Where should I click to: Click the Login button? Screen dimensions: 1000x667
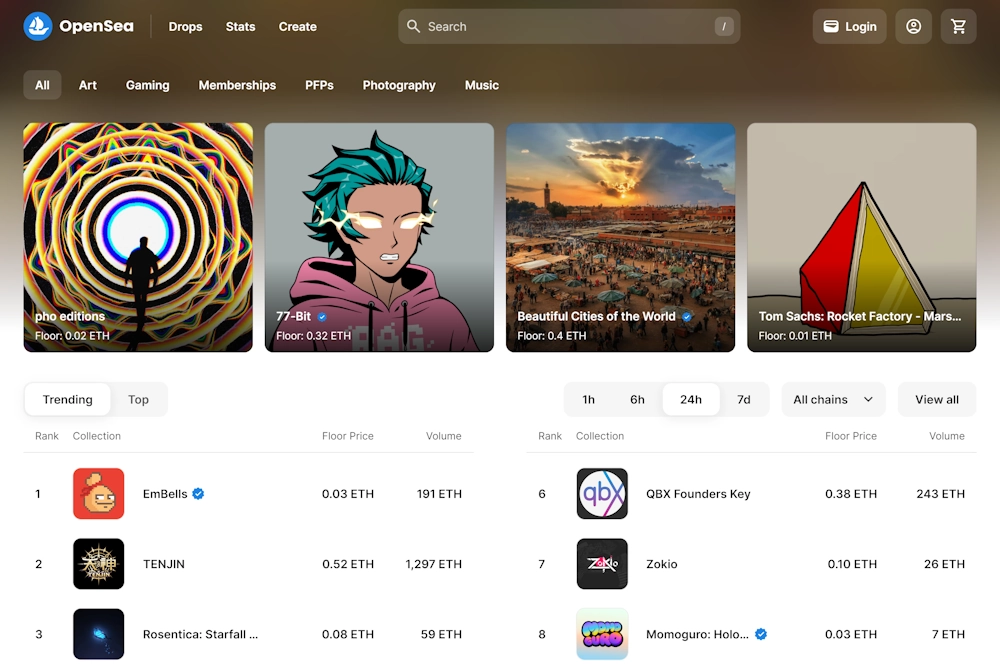pyautogui.click(x=850, y=27)
